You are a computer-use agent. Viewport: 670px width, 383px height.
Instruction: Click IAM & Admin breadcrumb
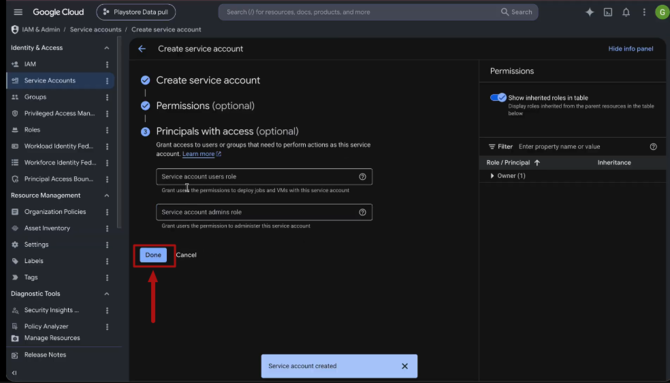point(41,29)
